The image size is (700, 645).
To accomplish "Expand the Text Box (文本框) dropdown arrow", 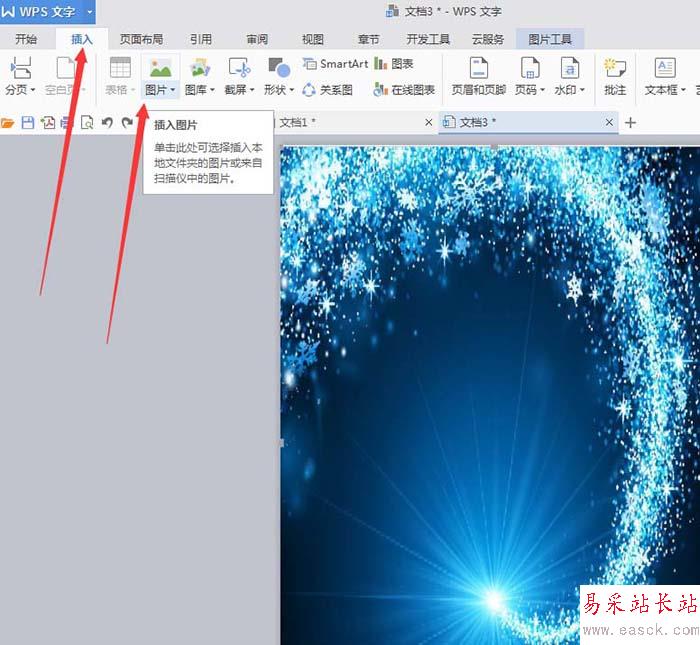I will 683,90.
